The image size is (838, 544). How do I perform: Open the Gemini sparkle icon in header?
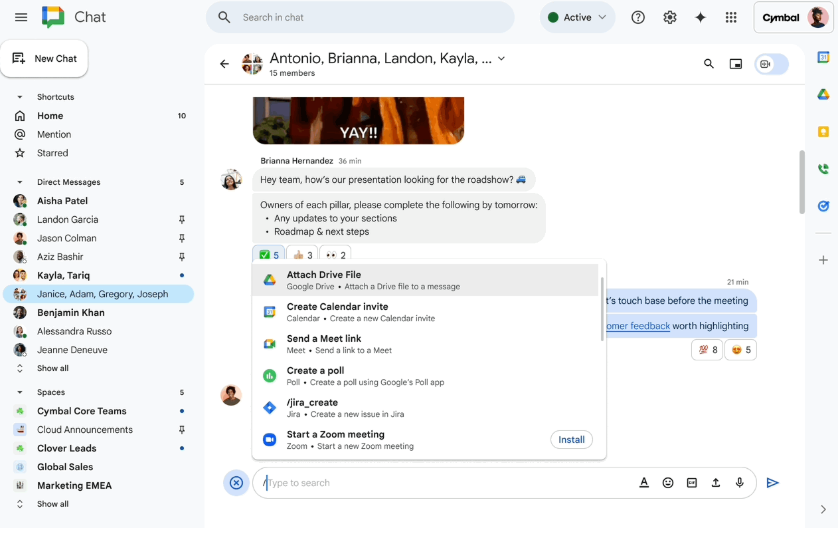point(700,18)
